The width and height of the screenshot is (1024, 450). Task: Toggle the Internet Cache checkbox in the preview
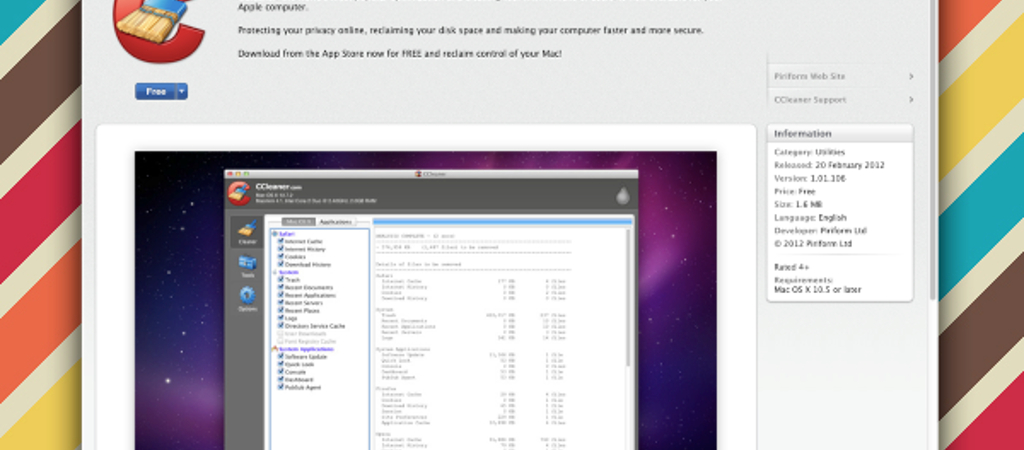pyautogui.click(x=281, y=241)
